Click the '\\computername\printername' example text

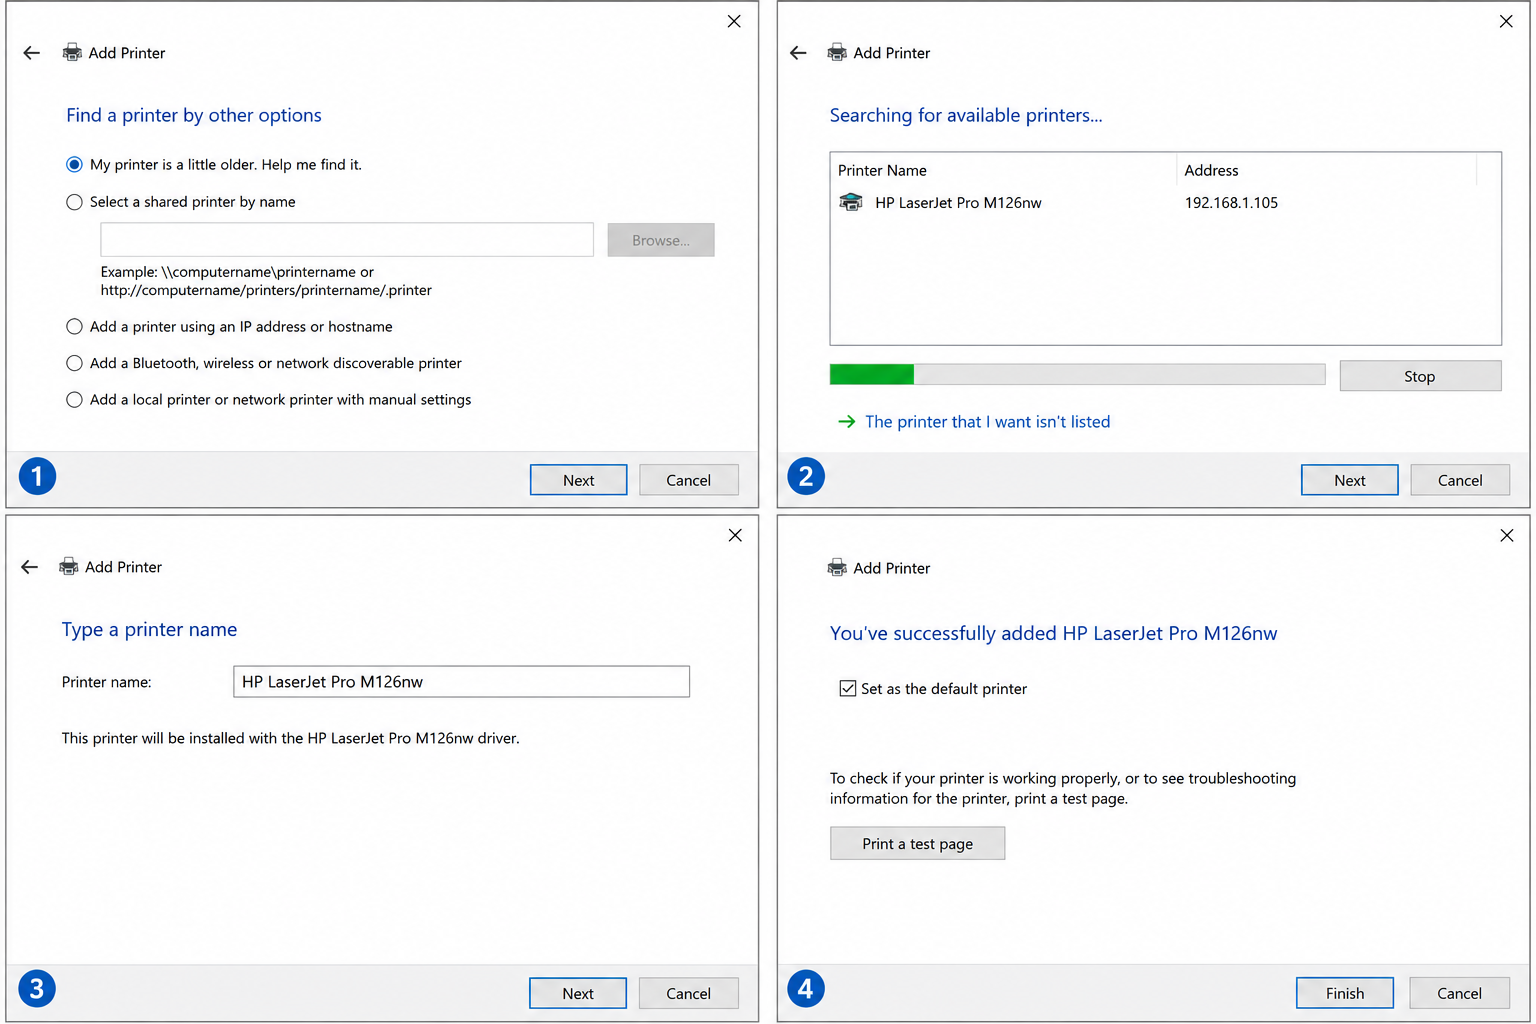point(258,272)
